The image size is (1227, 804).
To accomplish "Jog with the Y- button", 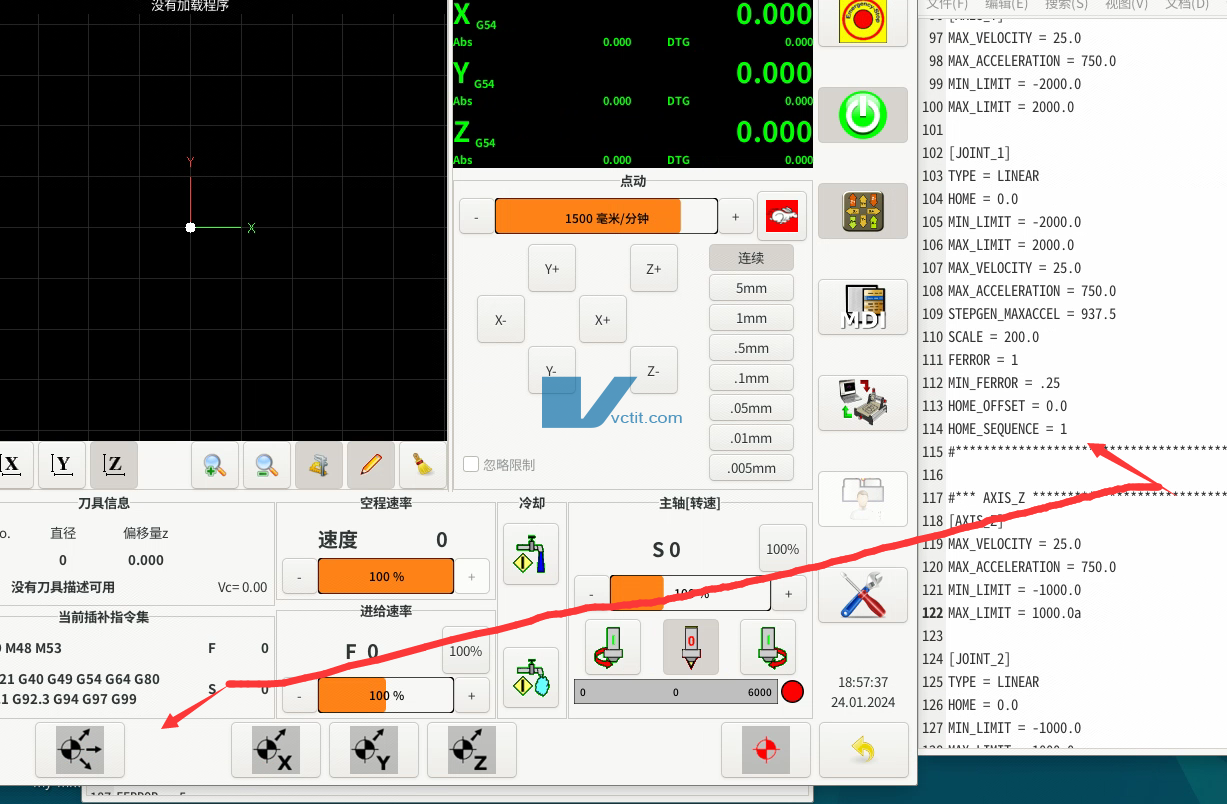I will click(552, 370).
